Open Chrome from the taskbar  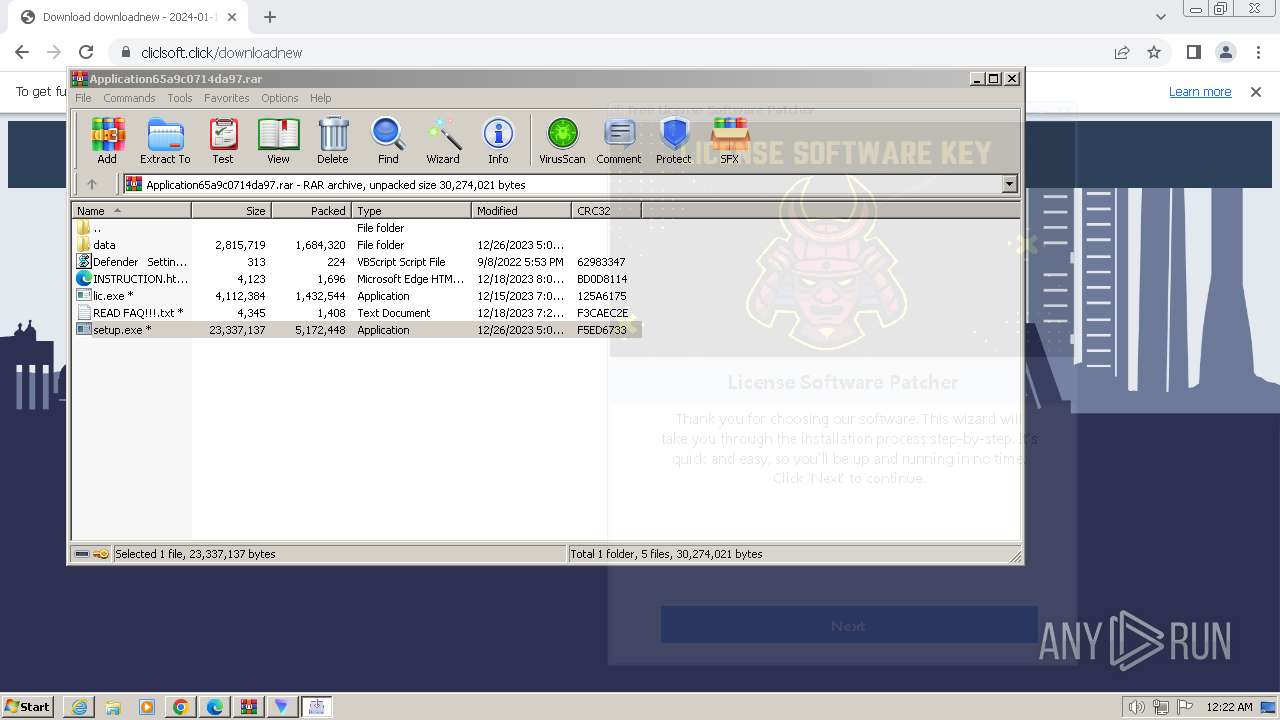[x=181, y=707]
